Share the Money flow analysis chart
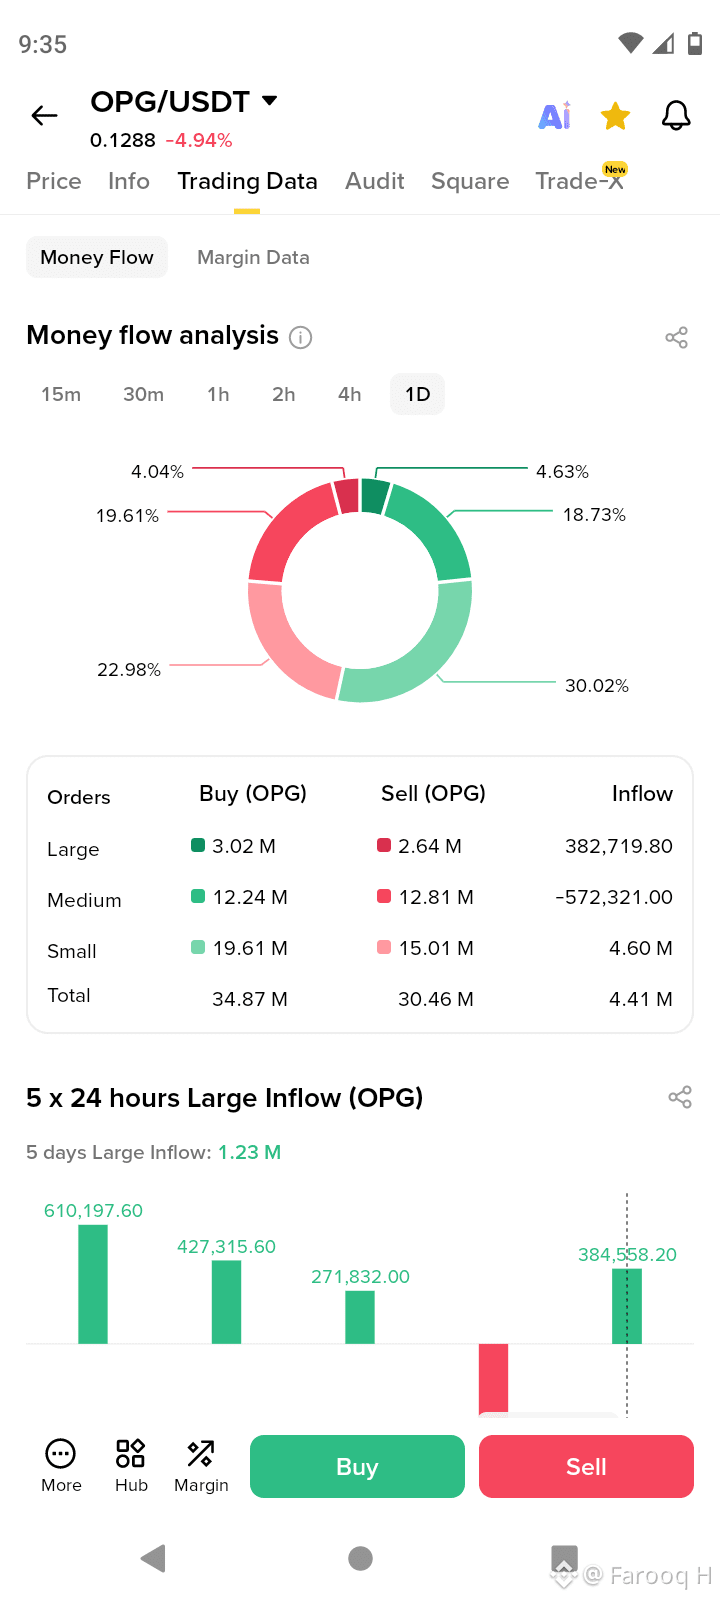720x1600 pixels. [x=677, y=337]
